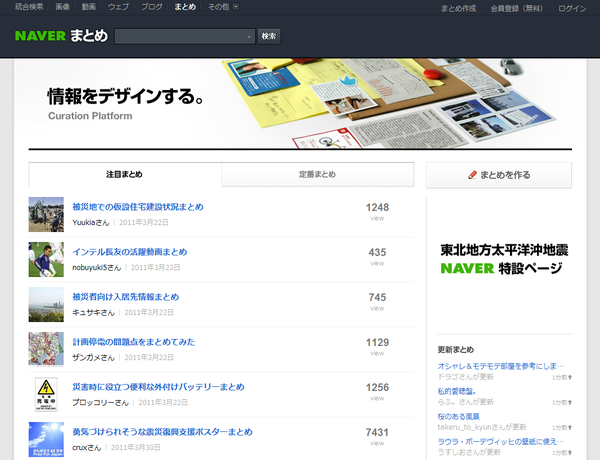This screenshot has width=600, height=460.
Task: Open インテル長友の活躍動画まとめ article
Action: pyautogui.click(x=130, y=252)
